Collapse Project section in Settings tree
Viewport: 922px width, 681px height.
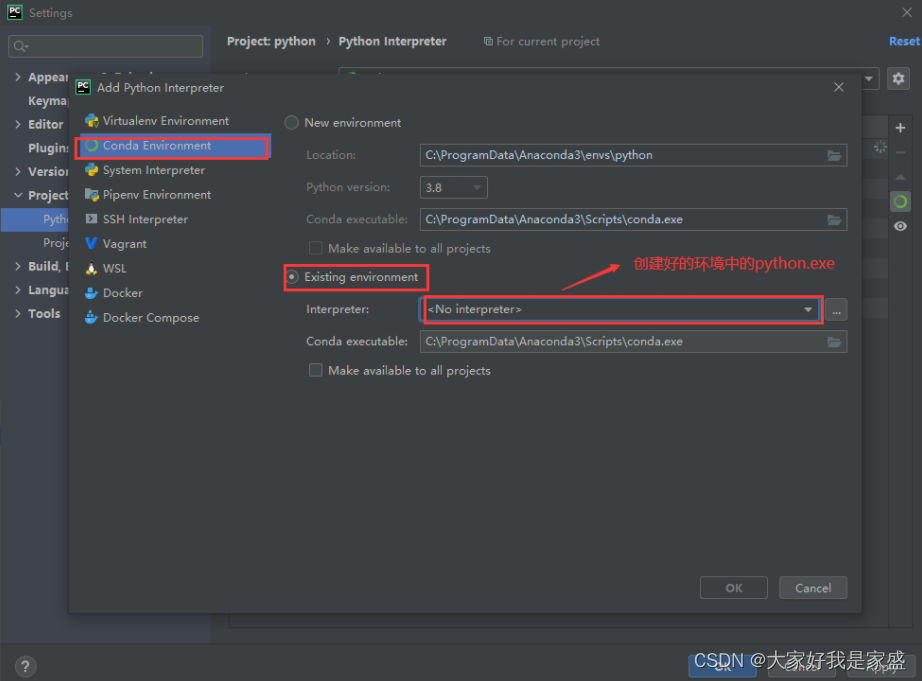[x=18, y=195]
